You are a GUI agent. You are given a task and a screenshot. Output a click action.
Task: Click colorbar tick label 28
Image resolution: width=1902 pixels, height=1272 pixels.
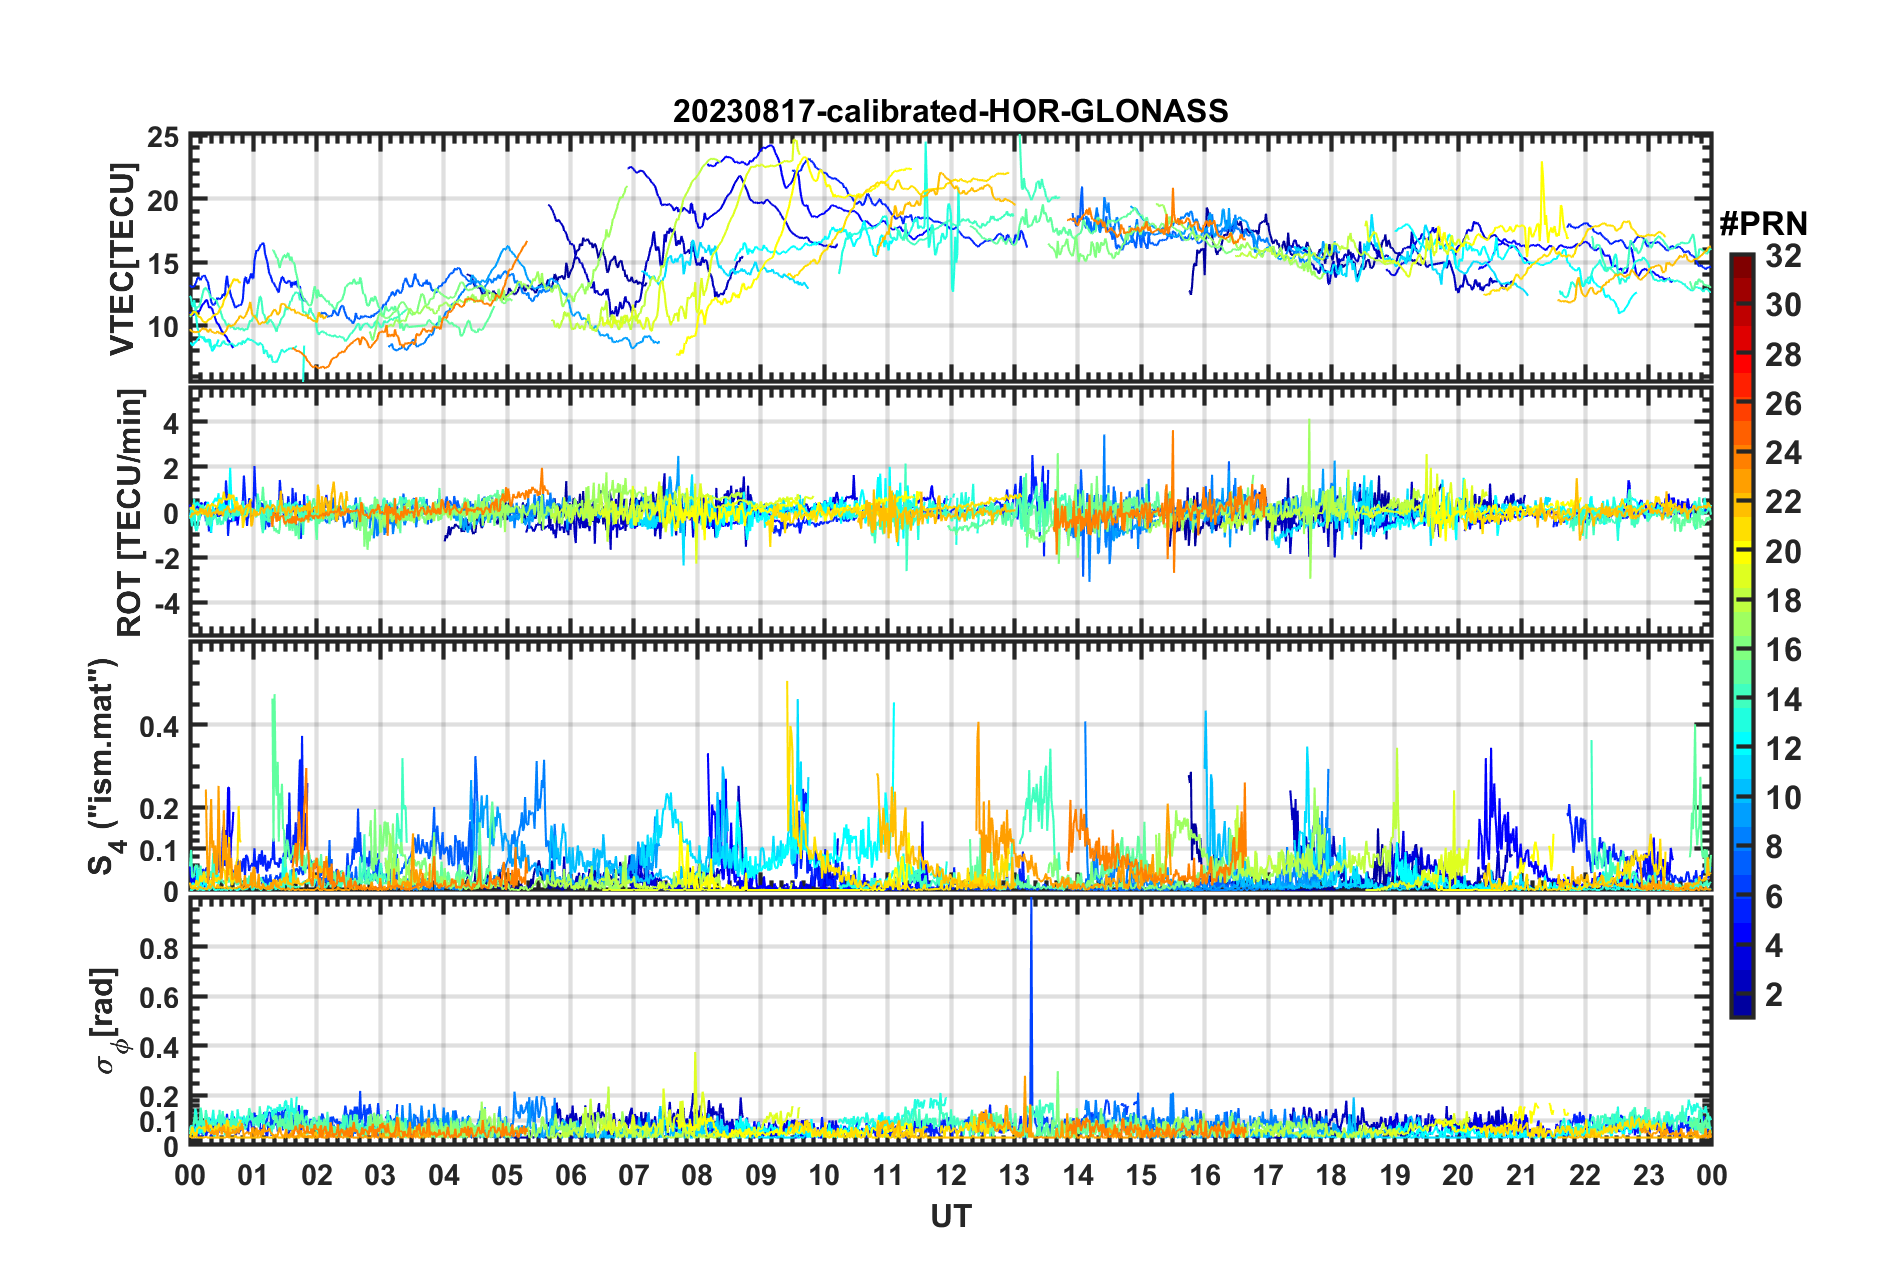[1783, 355]
